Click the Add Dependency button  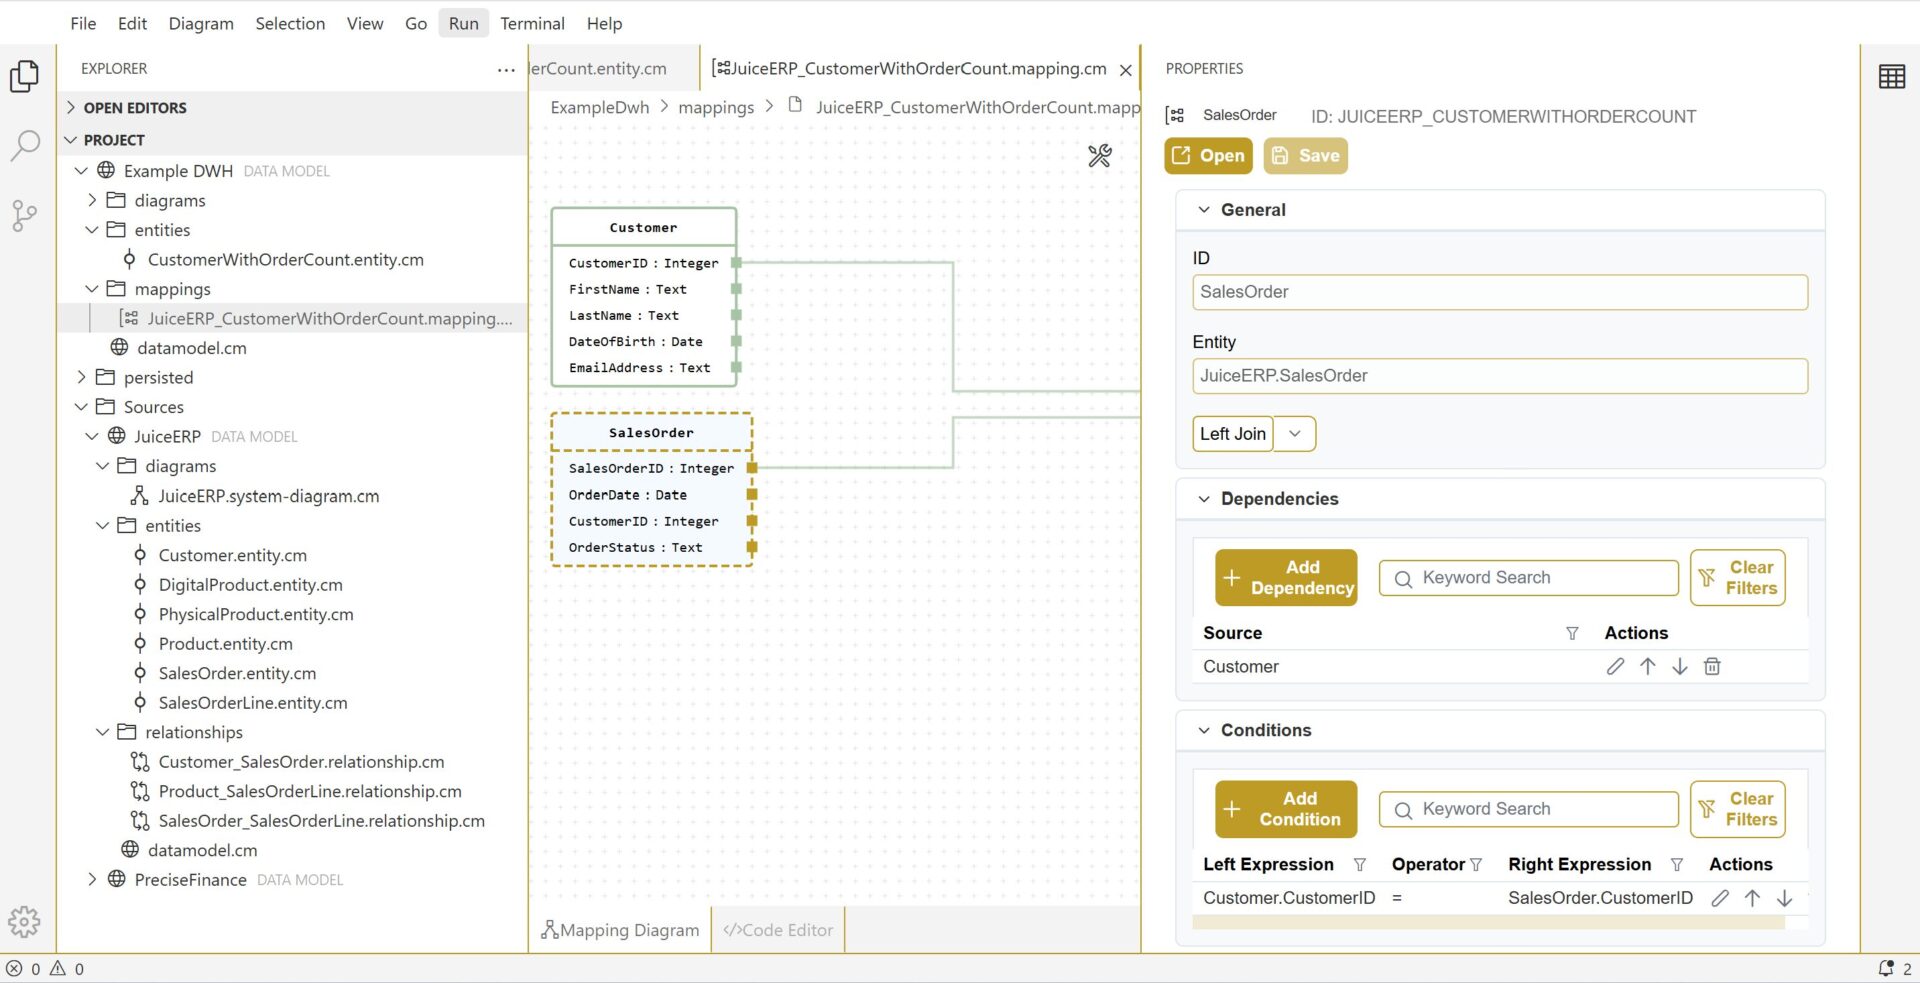tap(1286, 578)
